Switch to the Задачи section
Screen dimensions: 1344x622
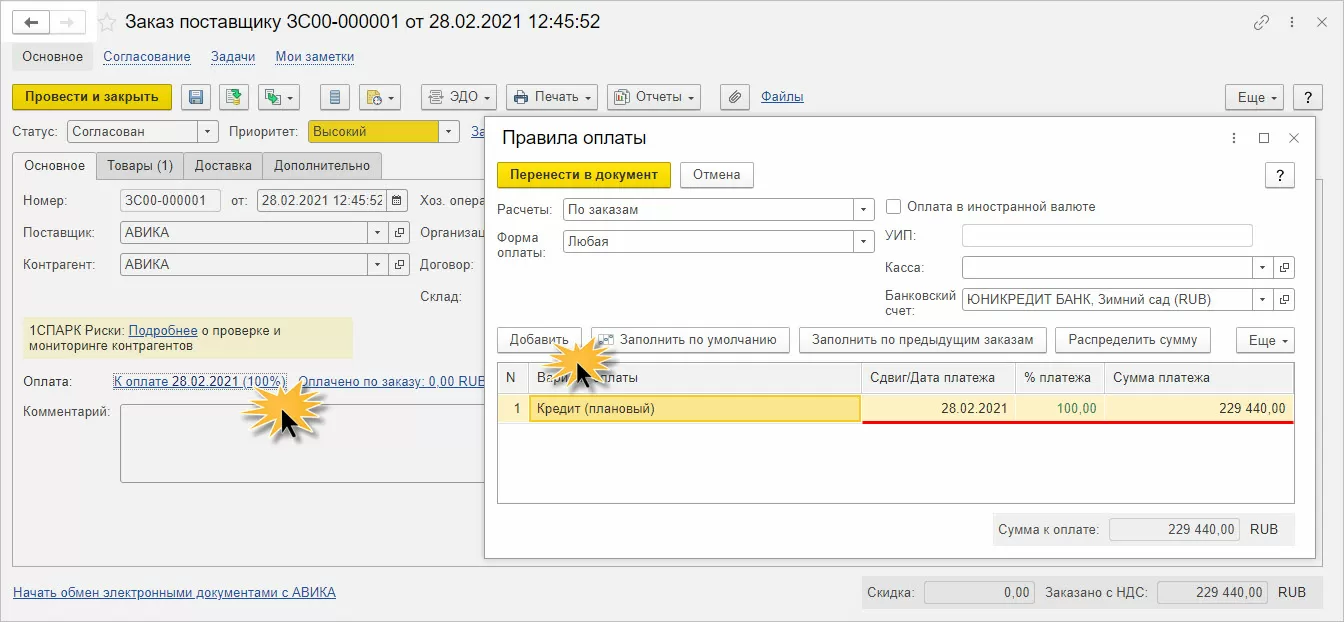[233, 57]
